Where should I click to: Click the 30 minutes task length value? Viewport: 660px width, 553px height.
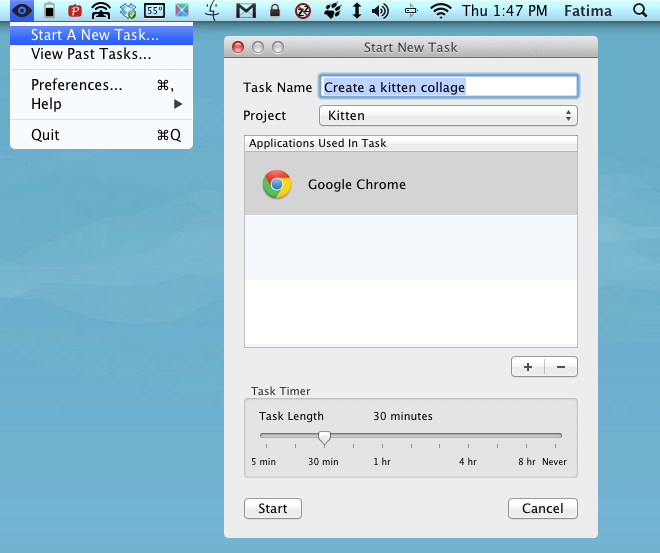(x=403, y=416)
